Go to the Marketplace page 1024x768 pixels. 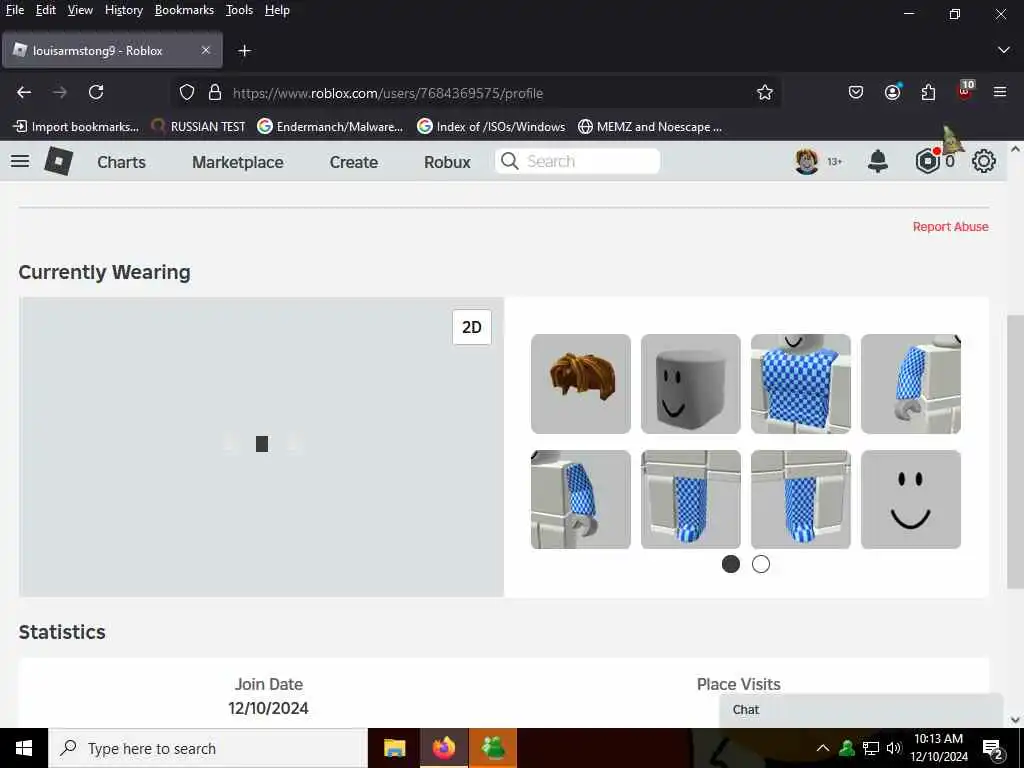pyautogui.click(x=238, y=162)
